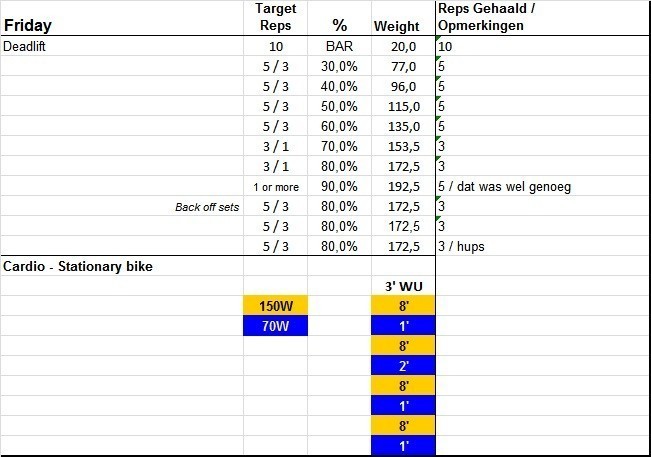
Task: Click the Target Reps column header
Action: 275,17
